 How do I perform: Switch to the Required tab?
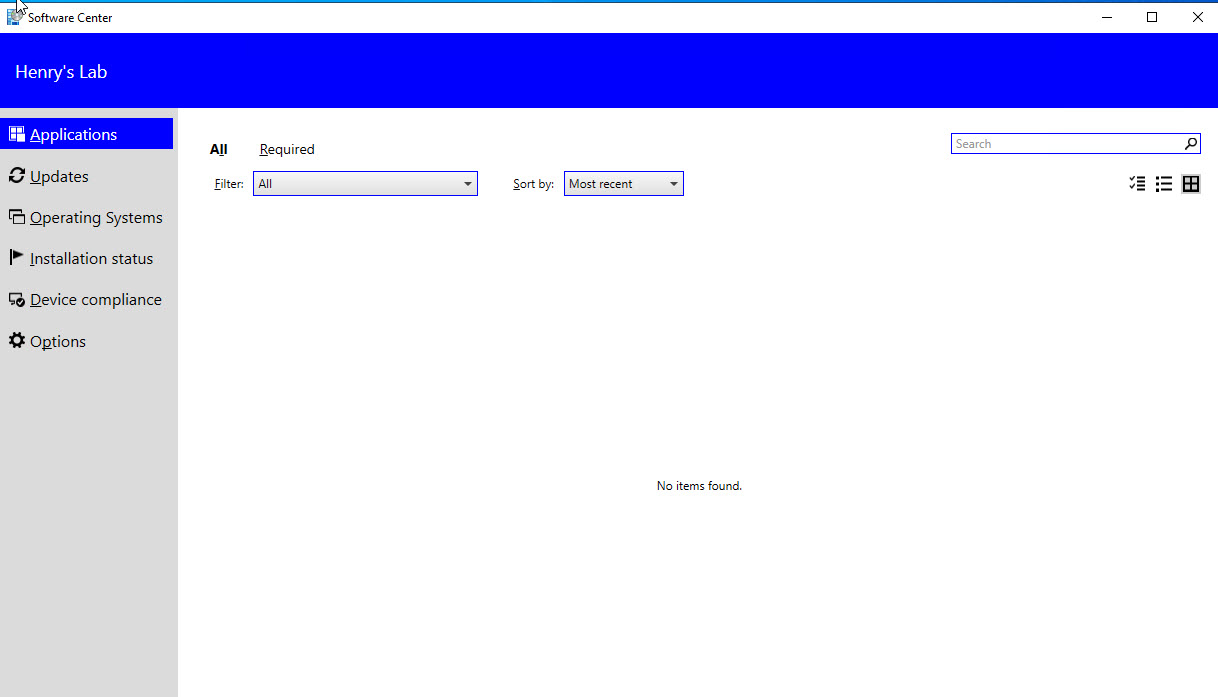287,150
